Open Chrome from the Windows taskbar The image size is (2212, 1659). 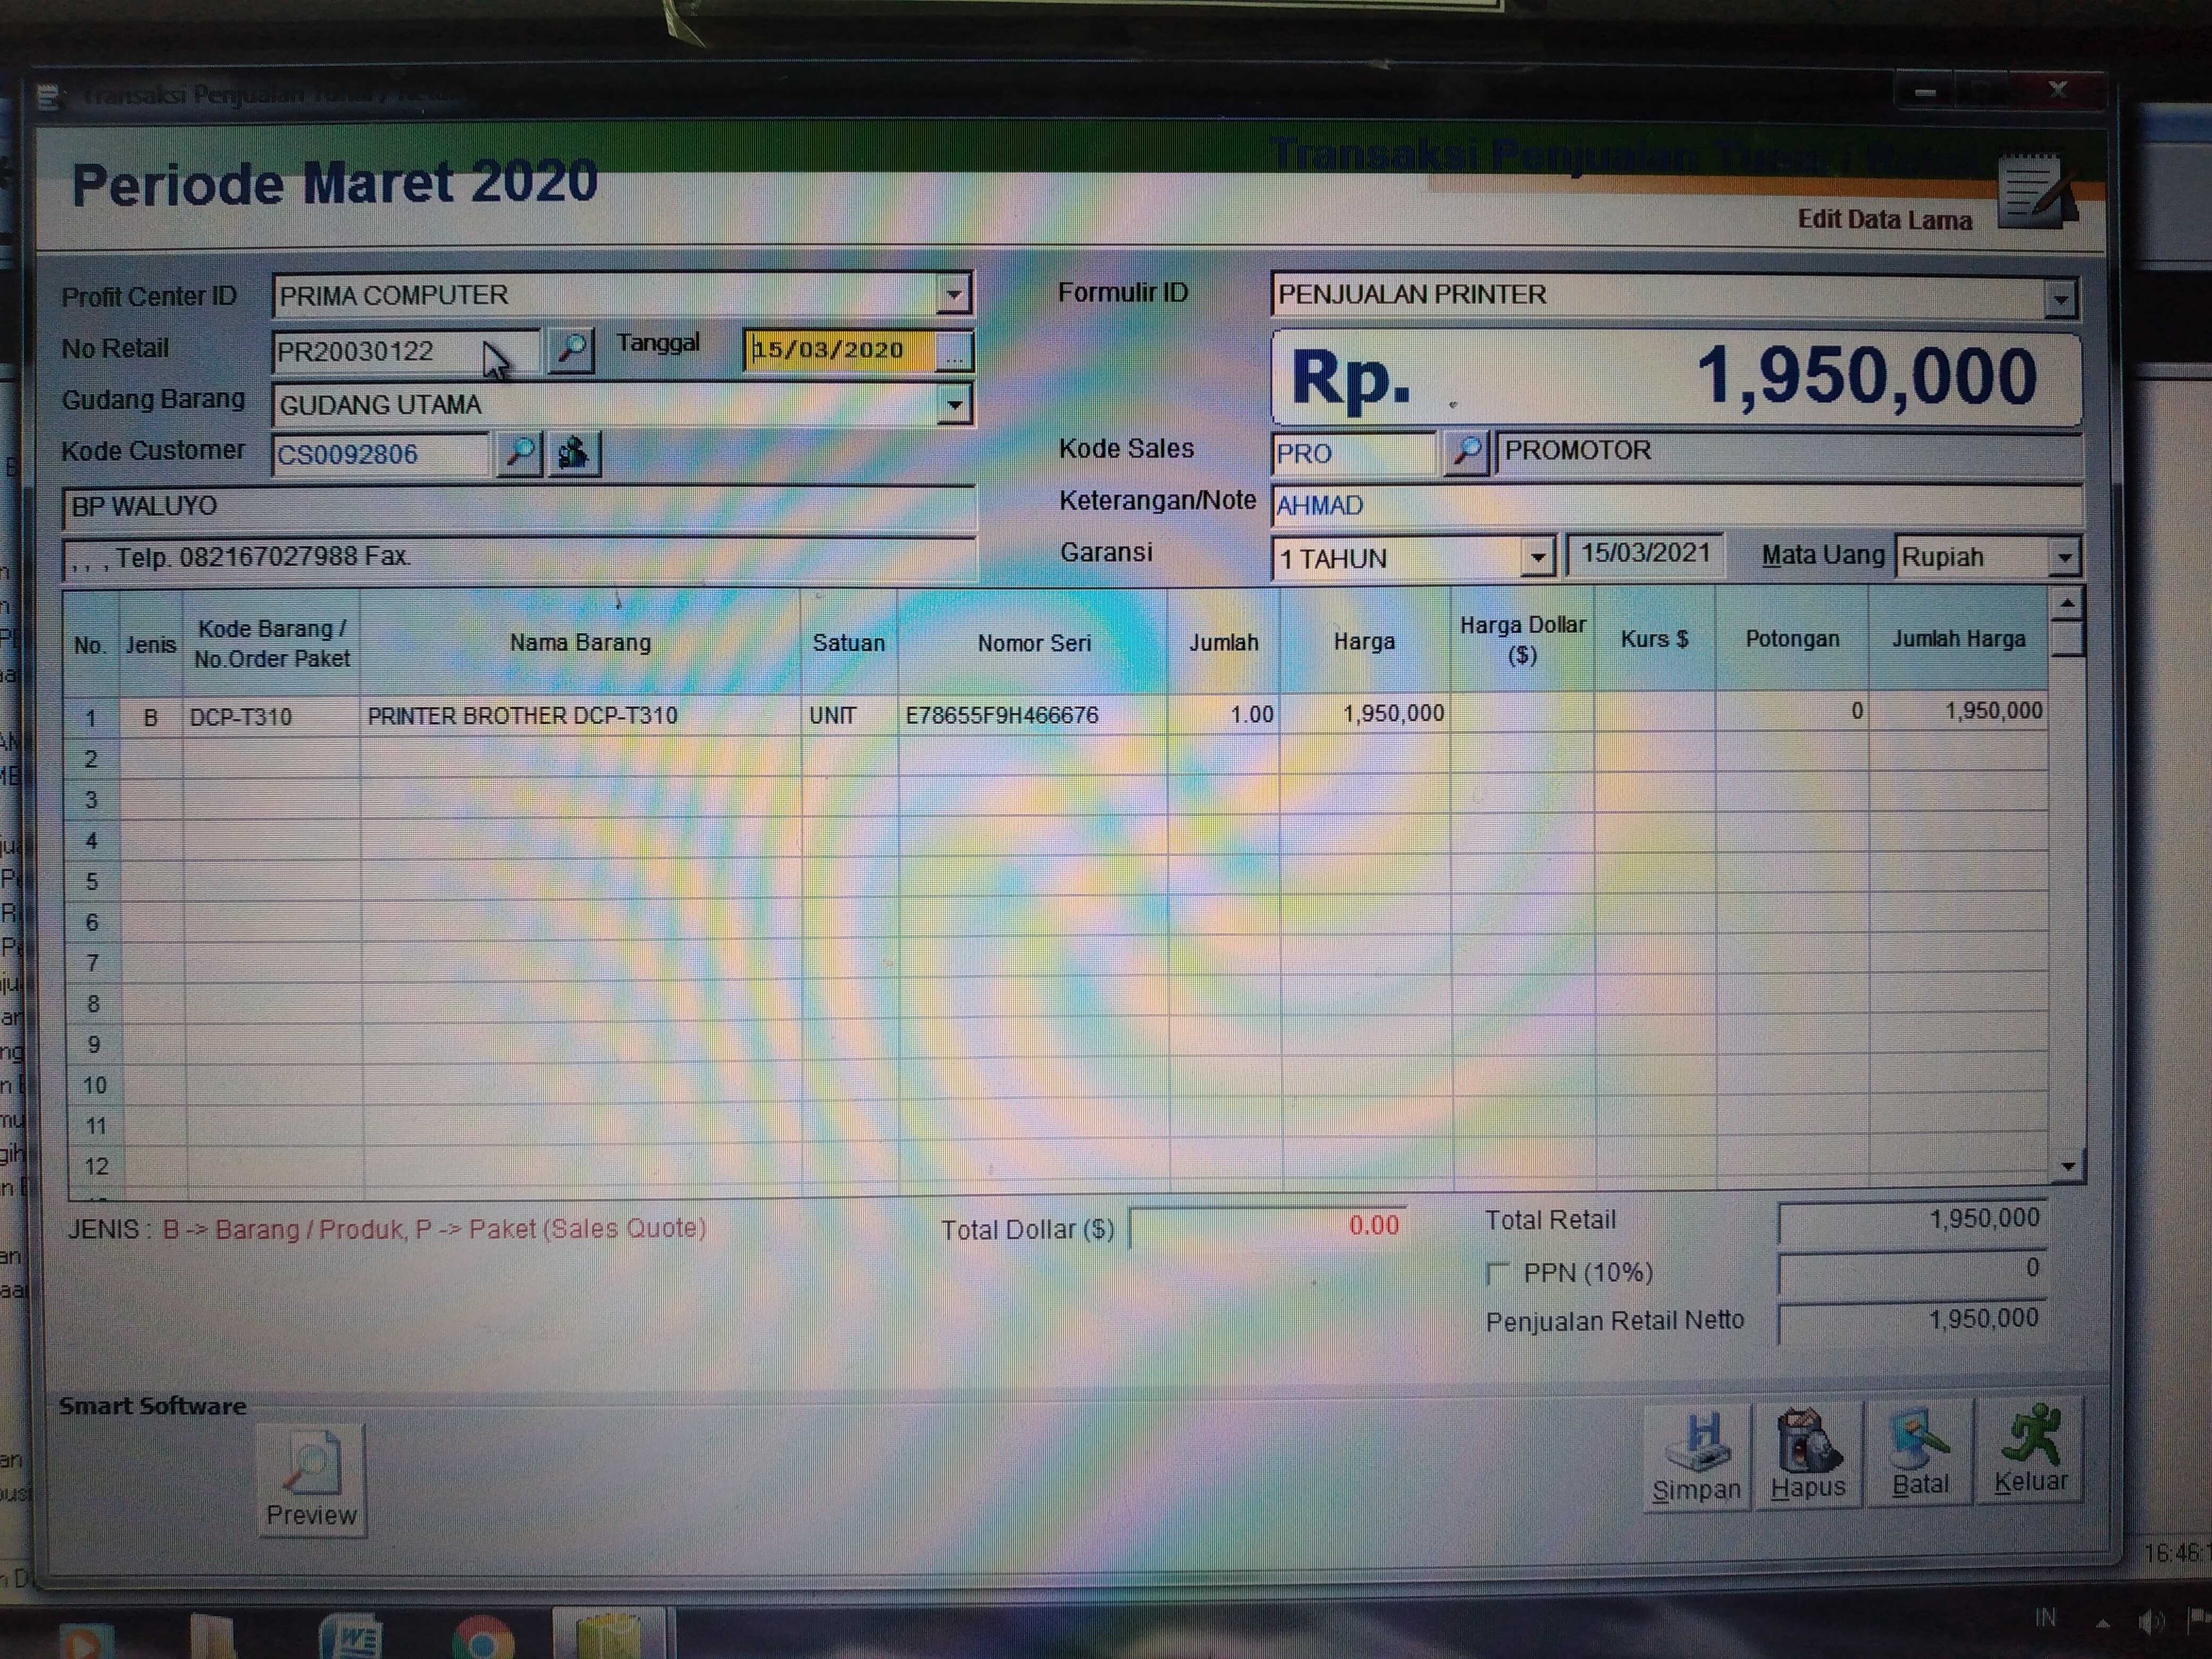(x=482, y=1640)
